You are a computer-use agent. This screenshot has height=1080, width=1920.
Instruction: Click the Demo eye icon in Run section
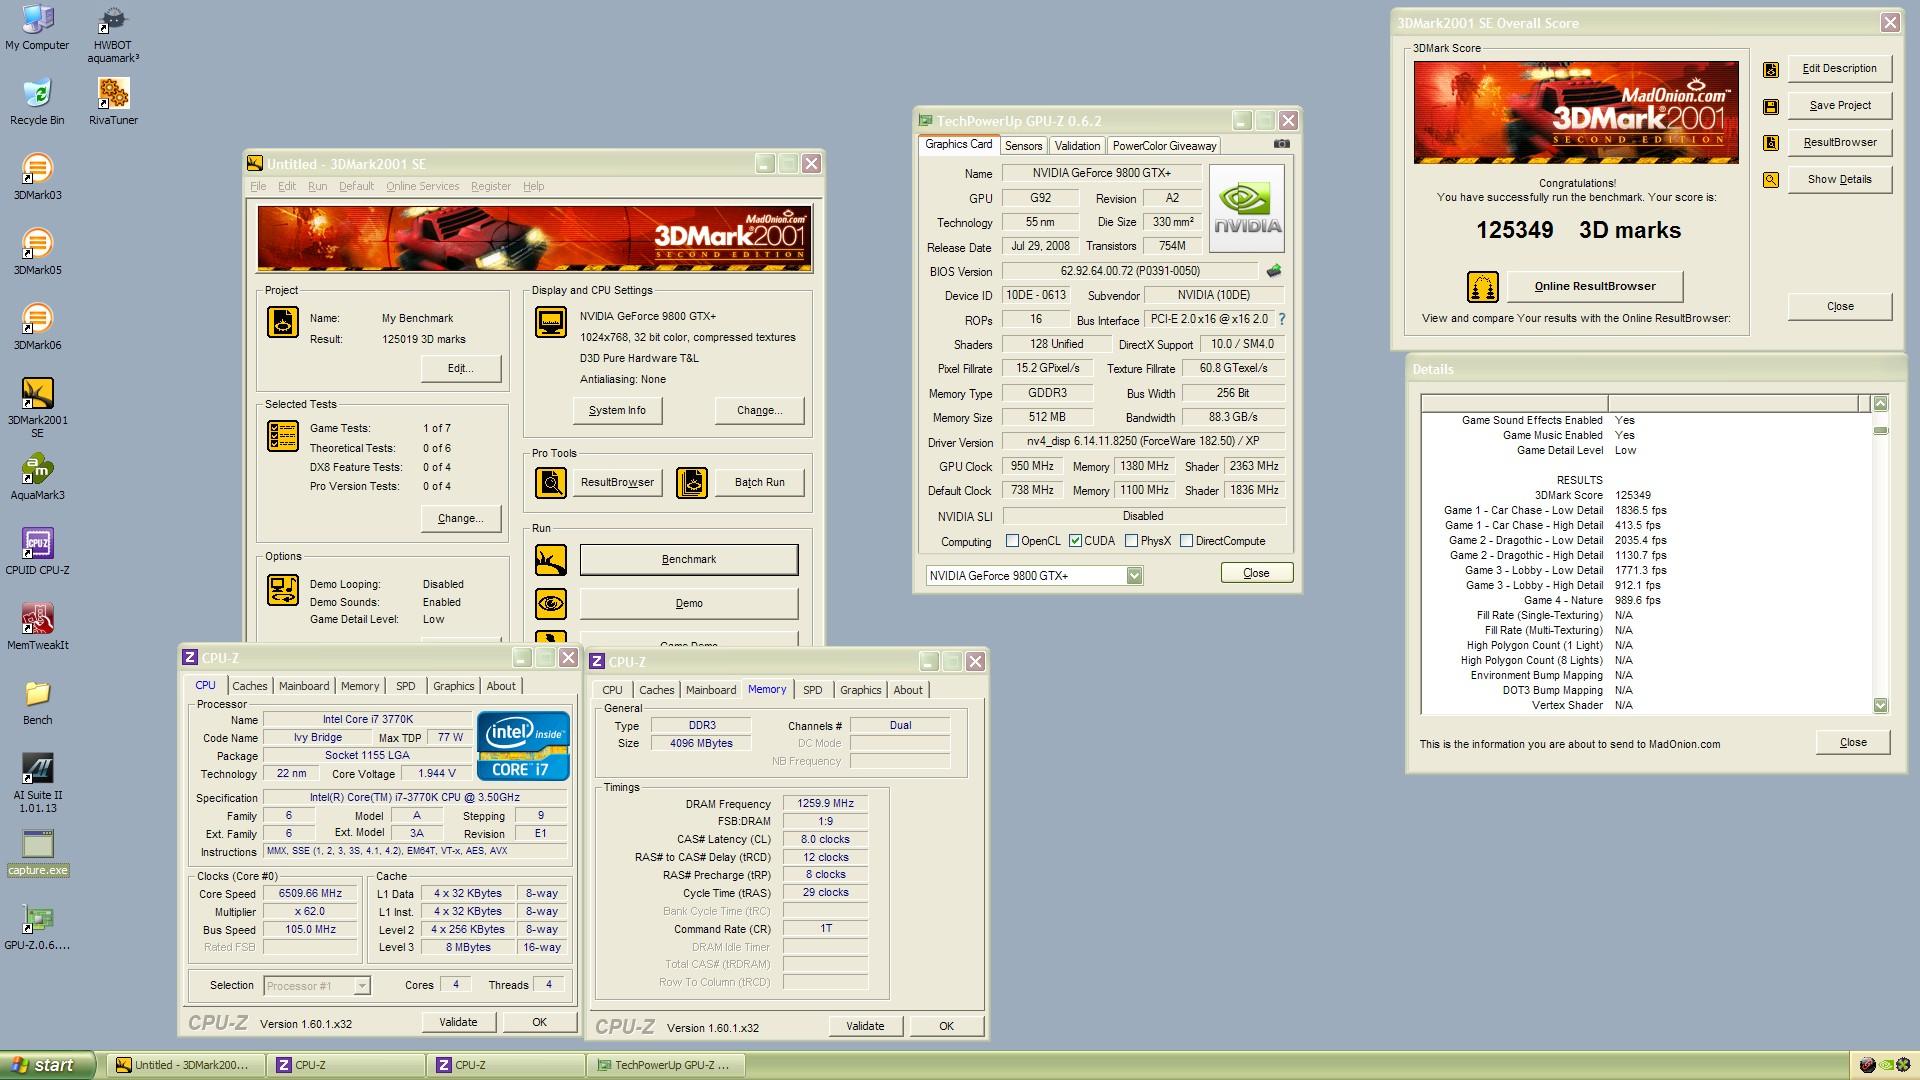click(x=551, y=604)
